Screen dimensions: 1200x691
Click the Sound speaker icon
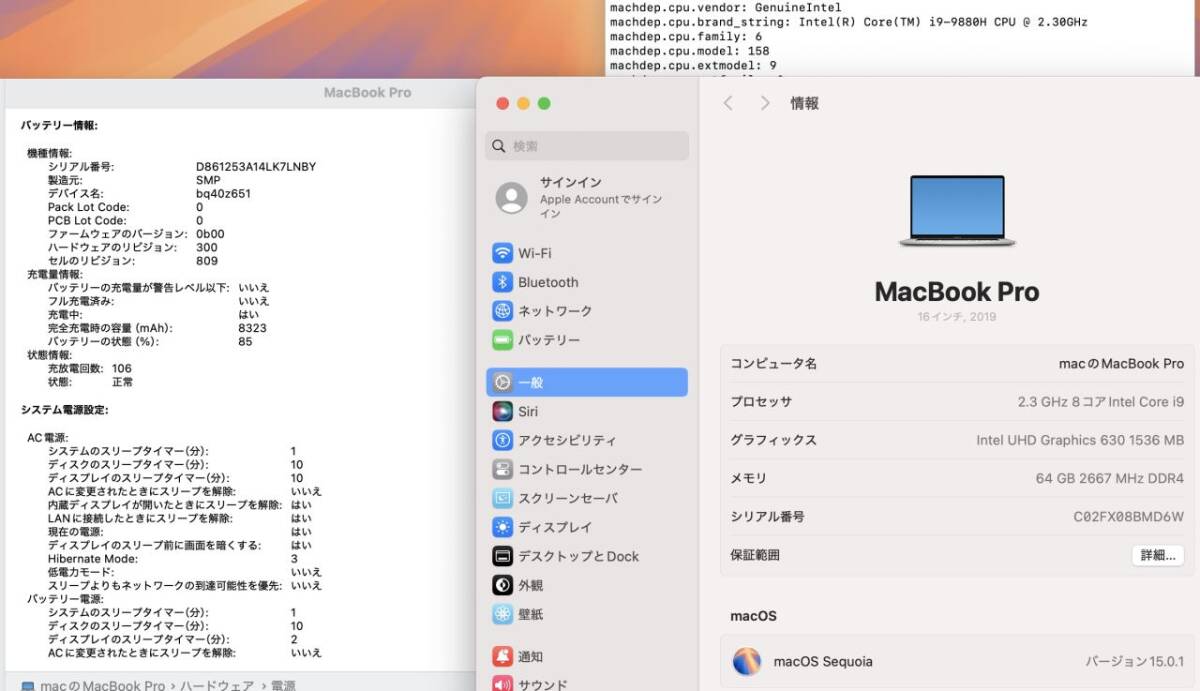502,684
